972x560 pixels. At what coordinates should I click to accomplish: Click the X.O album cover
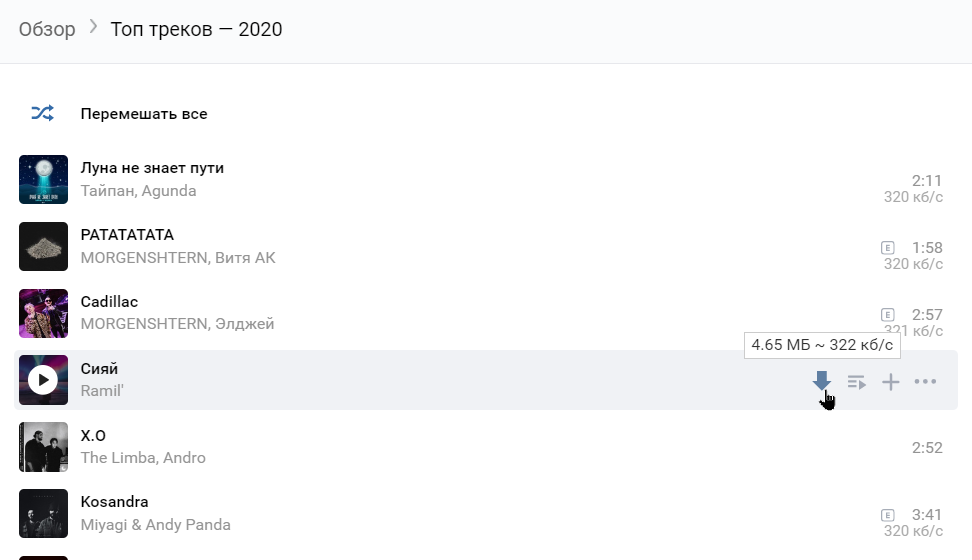pyautogui.click(x=43, y=447)
